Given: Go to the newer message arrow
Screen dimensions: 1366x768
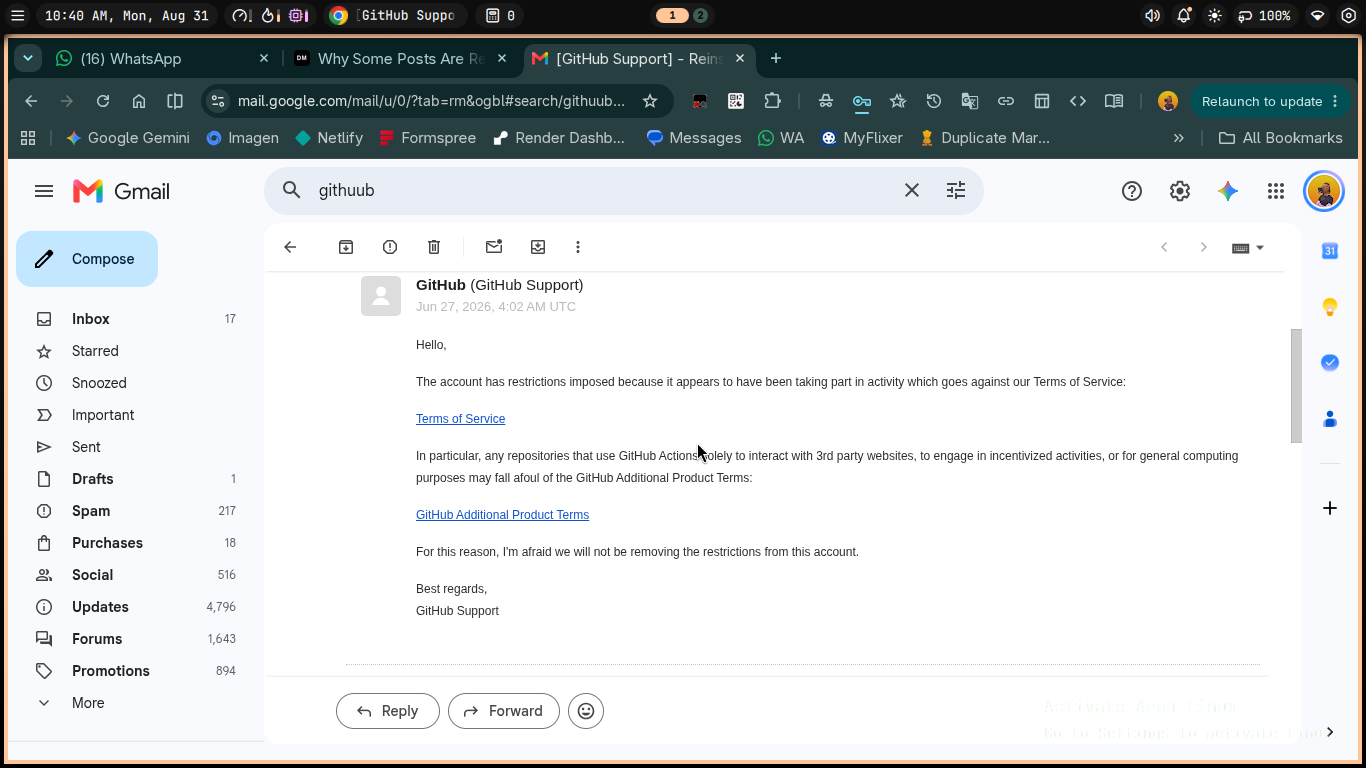Looking at the screenshot, I should (x=1164, y=247).
